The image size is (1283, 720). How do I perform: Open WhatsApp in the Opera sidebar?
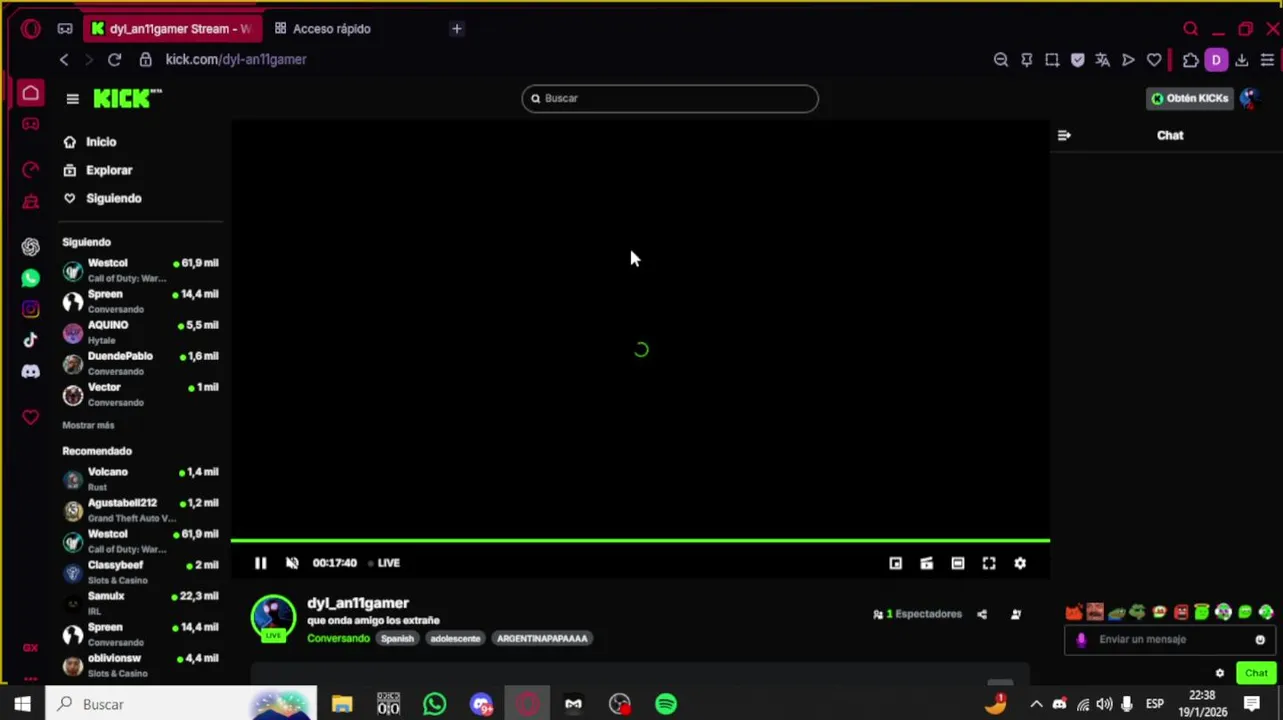(31, 278)
